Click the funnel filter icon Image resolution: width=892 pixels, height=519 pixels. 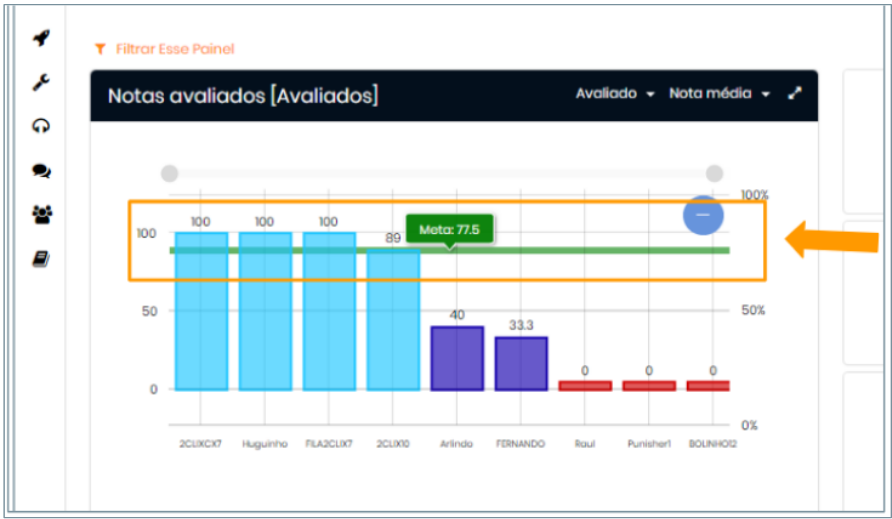(99, 49)
